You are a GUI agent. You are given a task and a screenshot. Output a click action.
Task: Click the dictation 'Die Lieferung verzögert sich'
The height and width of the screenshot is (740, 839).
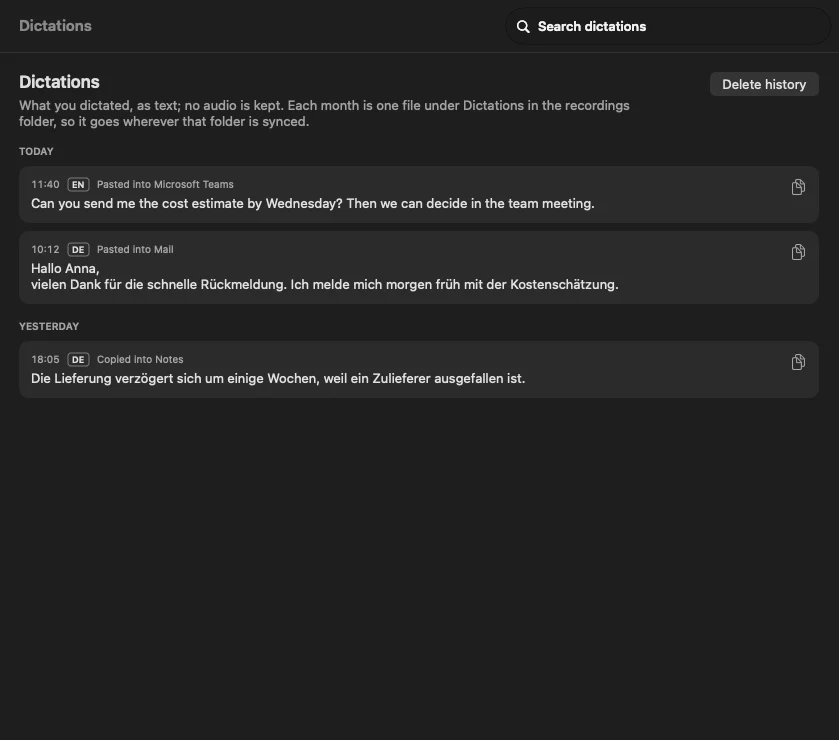point(278,379)
